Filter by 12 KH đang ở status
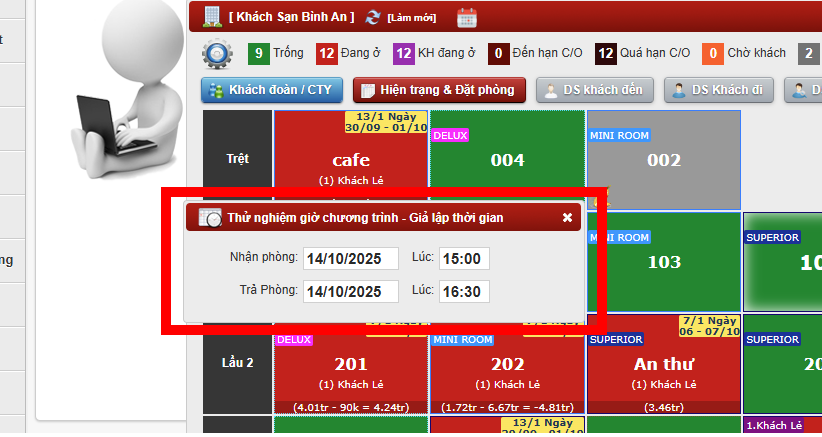Viewport: 822px width, 437px height. (x=435, y=53)
